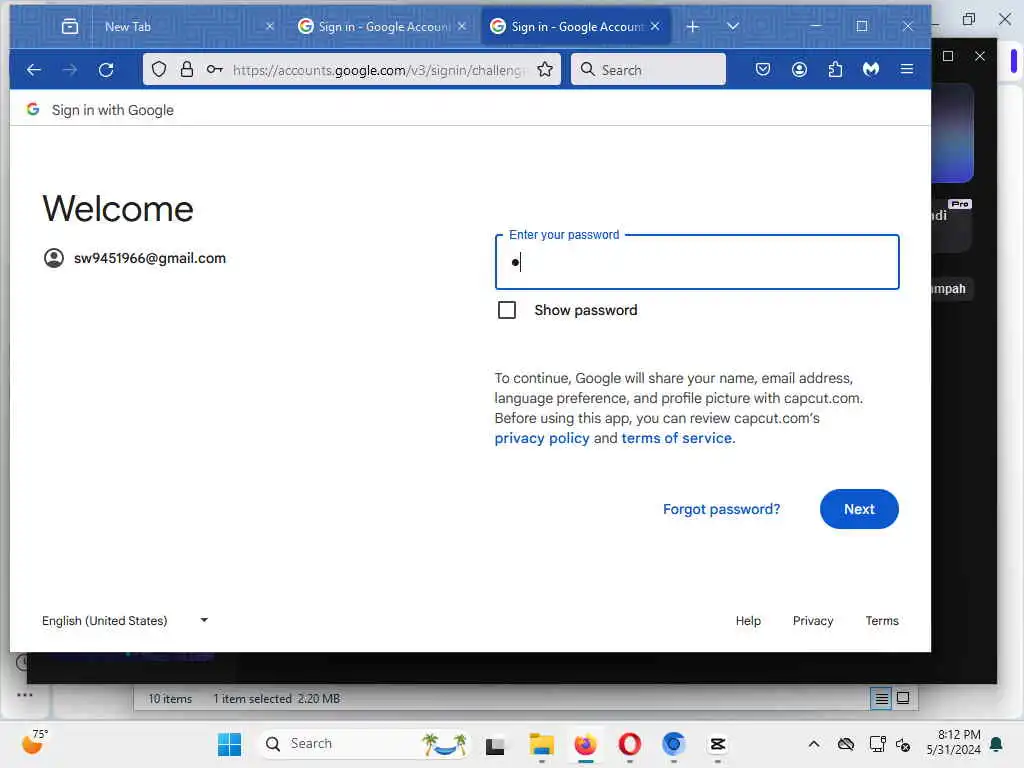Open the saved-logins key icon in address bar

point(214,69)
